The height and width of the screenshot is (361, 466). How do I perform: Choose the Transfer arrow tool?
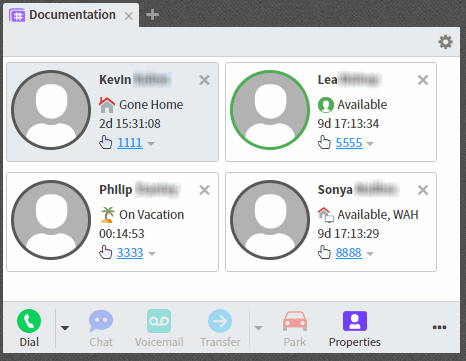[220, 321]
